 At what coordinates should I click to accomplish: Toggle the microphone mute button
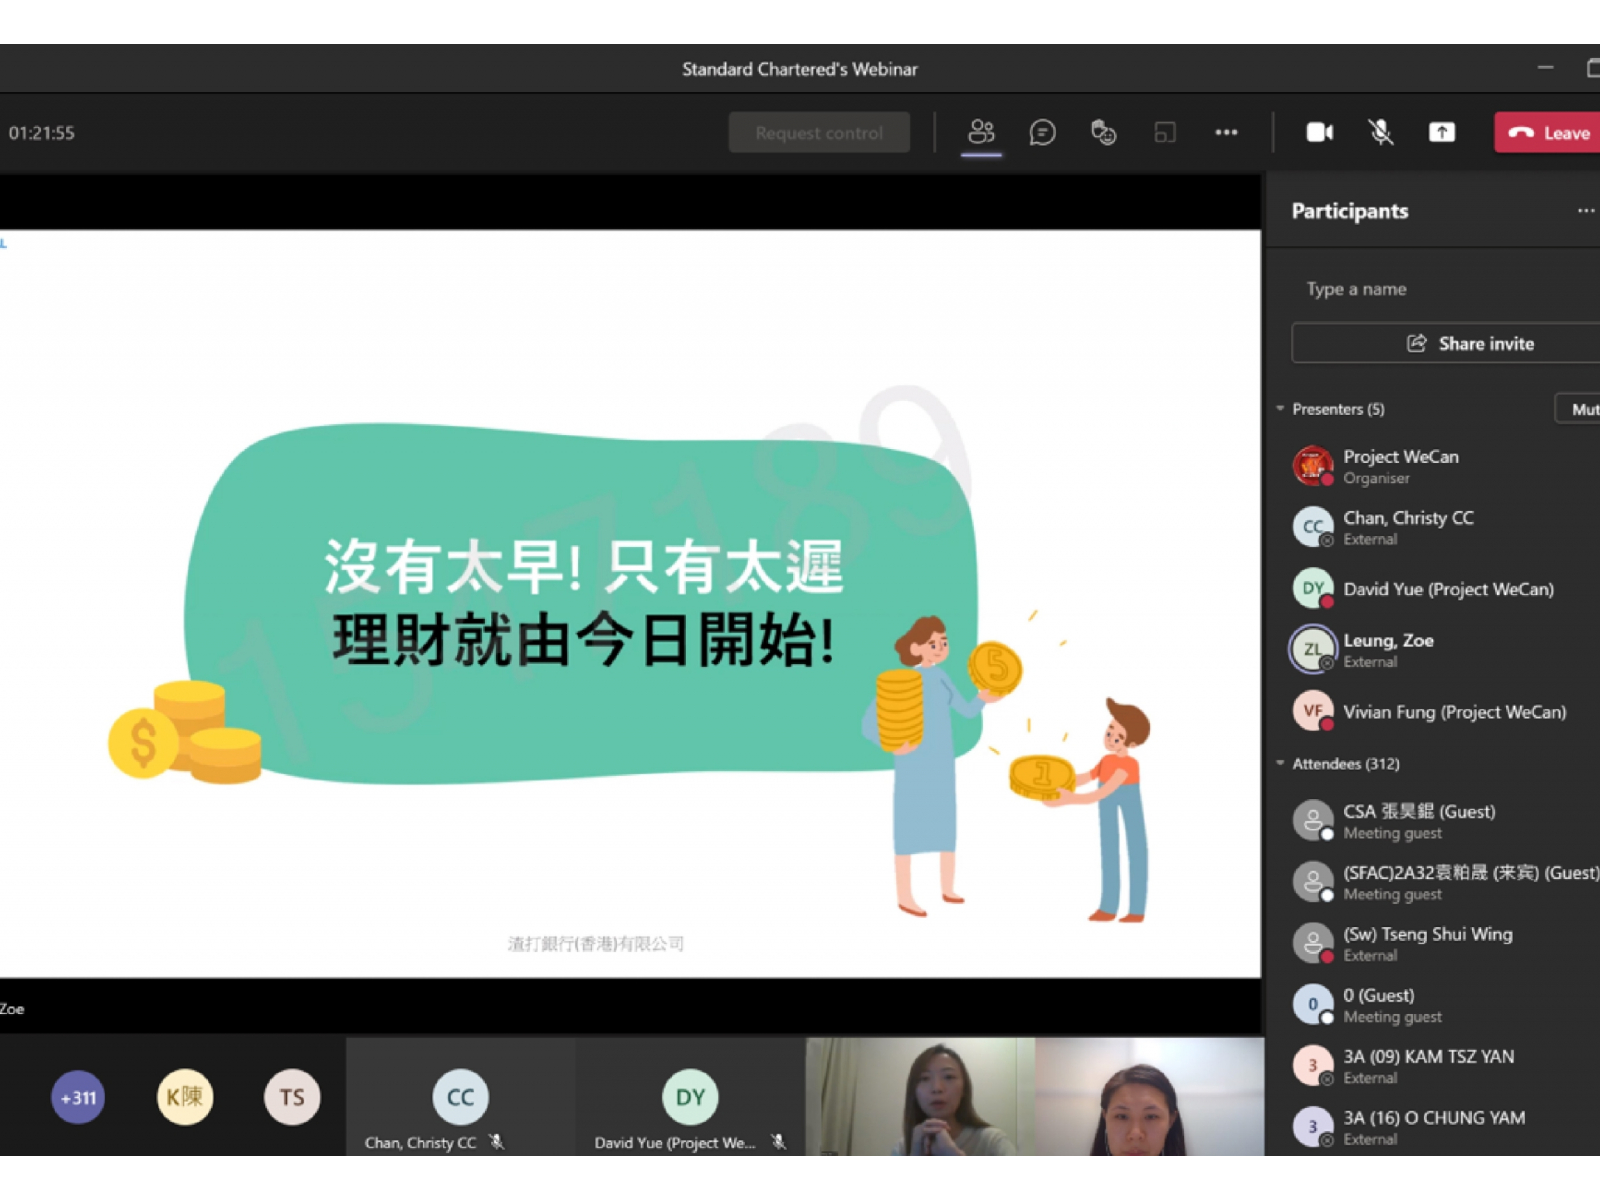pos(1380,132)
